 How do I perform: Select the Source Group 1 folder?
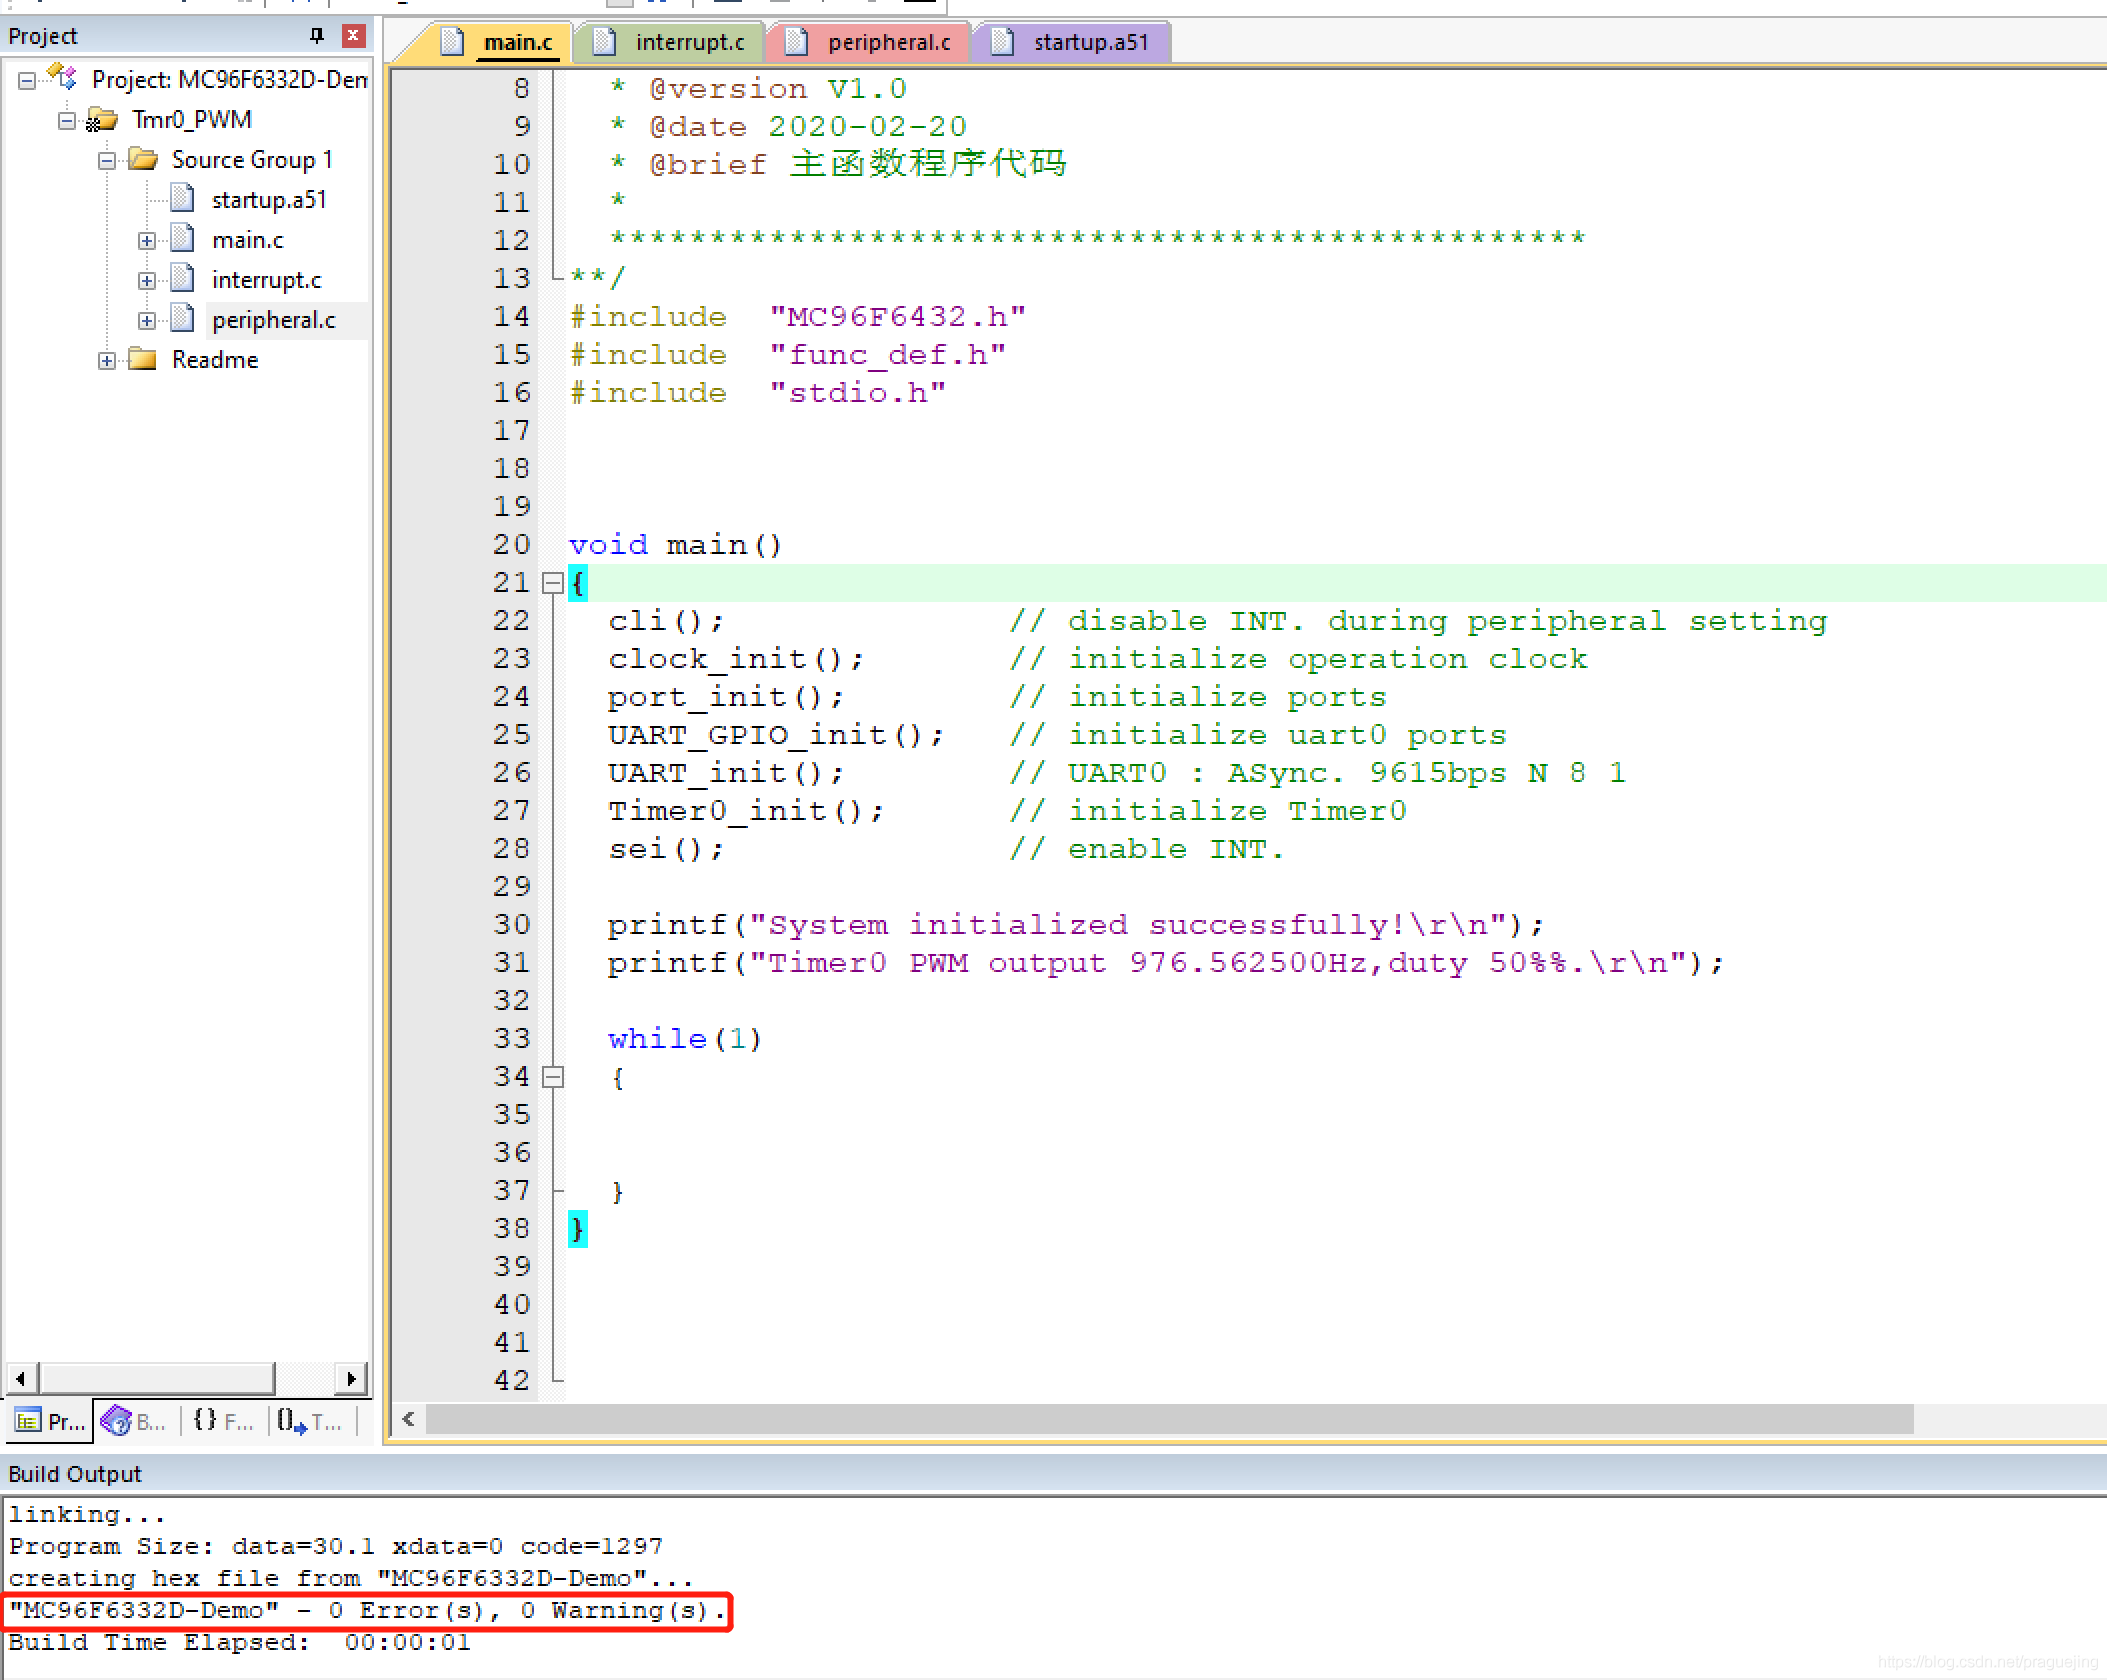coord(252,160)
